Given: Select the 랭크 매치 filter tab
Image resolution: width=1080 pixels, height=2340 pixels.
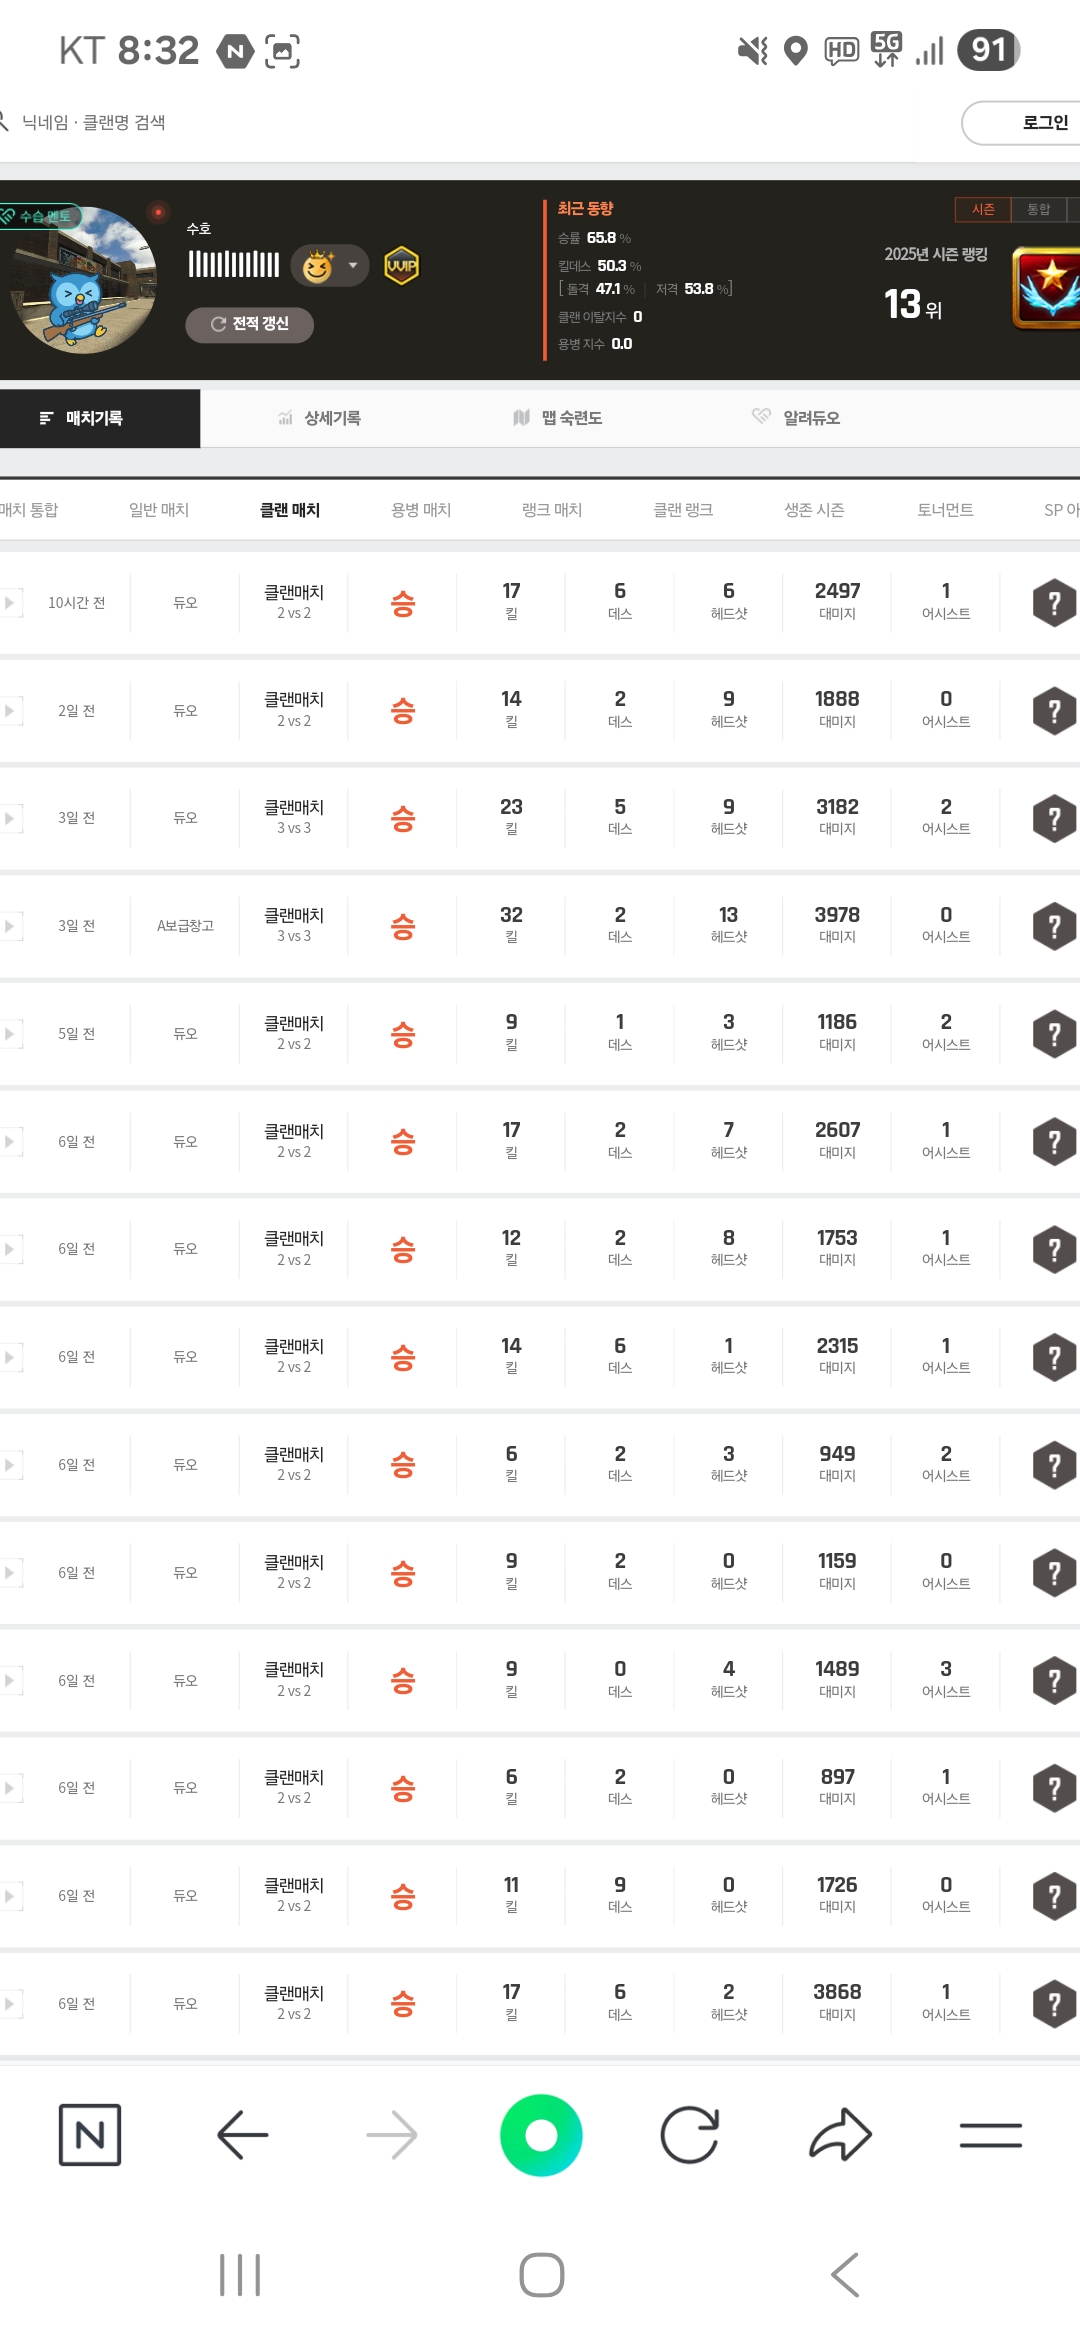Looking at the screenshot, I should [x=552, y=510].
